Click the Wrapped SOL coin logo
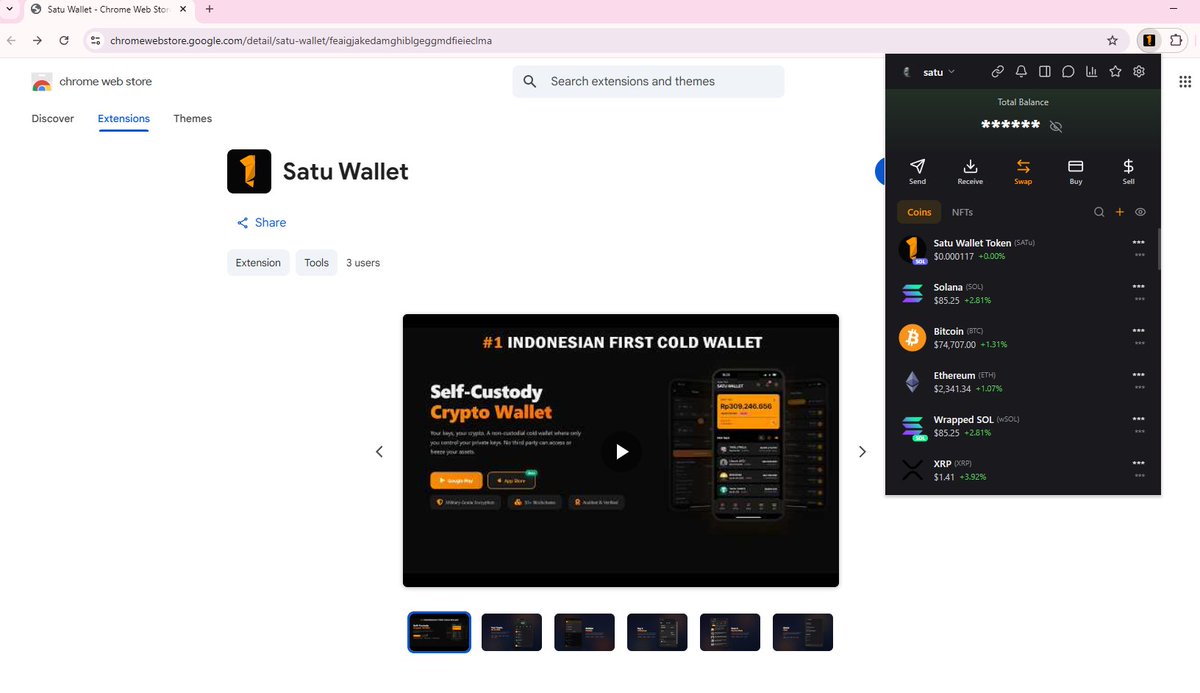This screenshot has width=1200, height=693. click(913, 427)
